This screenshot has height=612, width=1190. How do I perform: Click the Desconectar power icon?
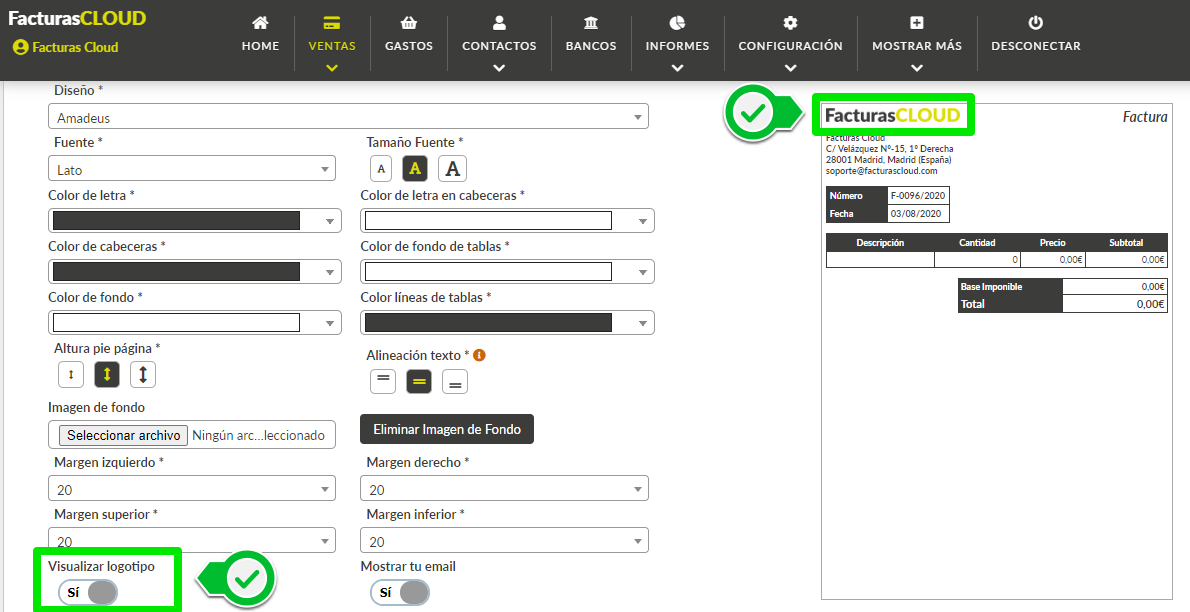tap(1035, 23)
